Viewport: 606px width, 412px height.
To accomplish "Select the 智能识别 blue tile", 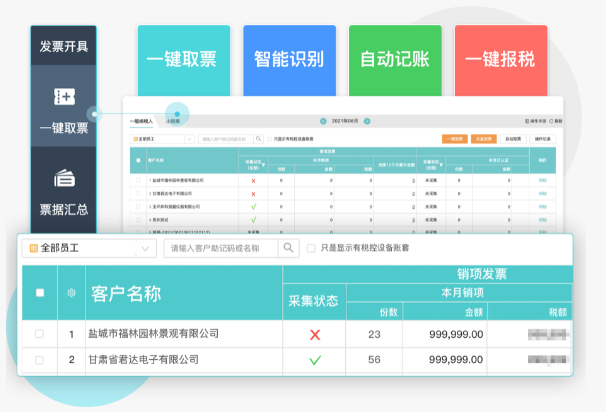I will pyautogui.click(x=289, y=60).
